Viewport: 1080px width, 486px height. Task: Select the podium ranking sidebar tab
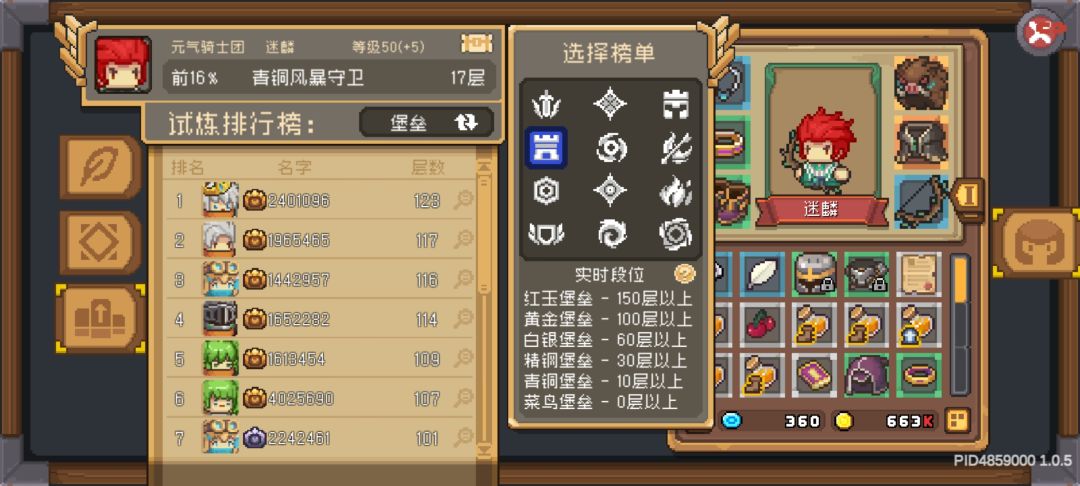[x=101, y=319]
